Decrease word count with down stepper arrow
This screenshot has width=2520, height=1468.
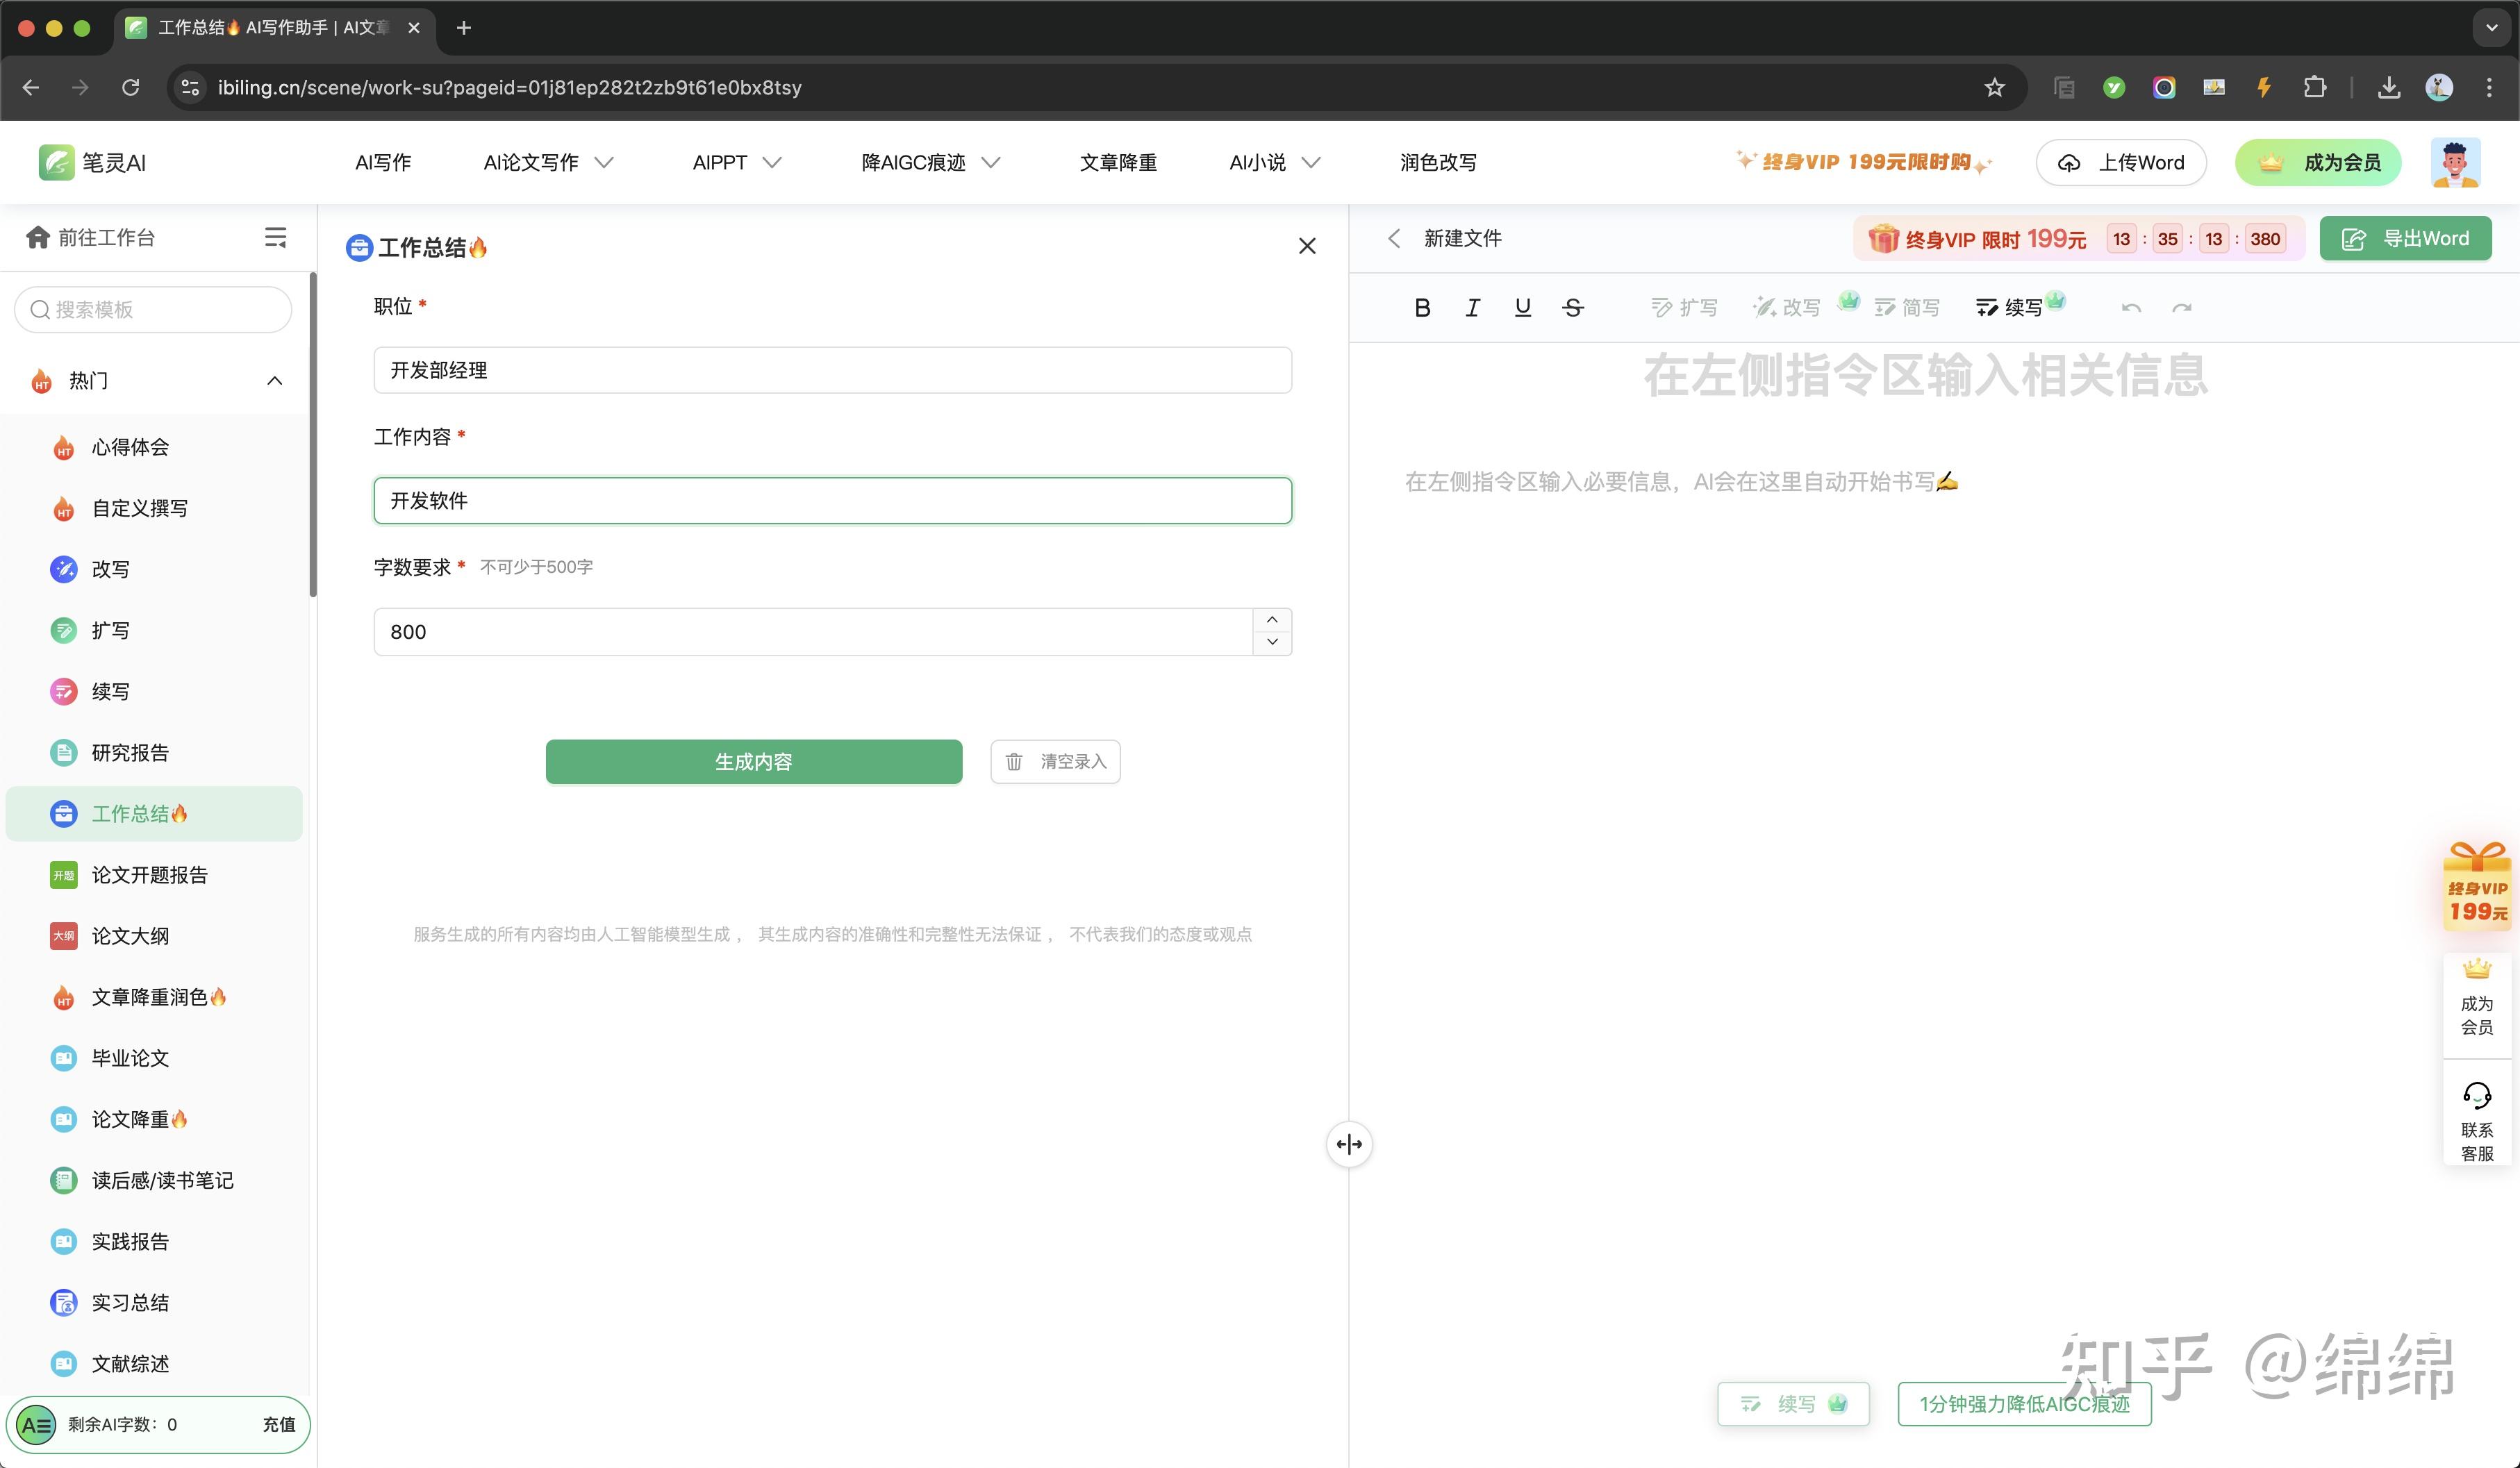pyautogui.click(x=1272, y=642)
